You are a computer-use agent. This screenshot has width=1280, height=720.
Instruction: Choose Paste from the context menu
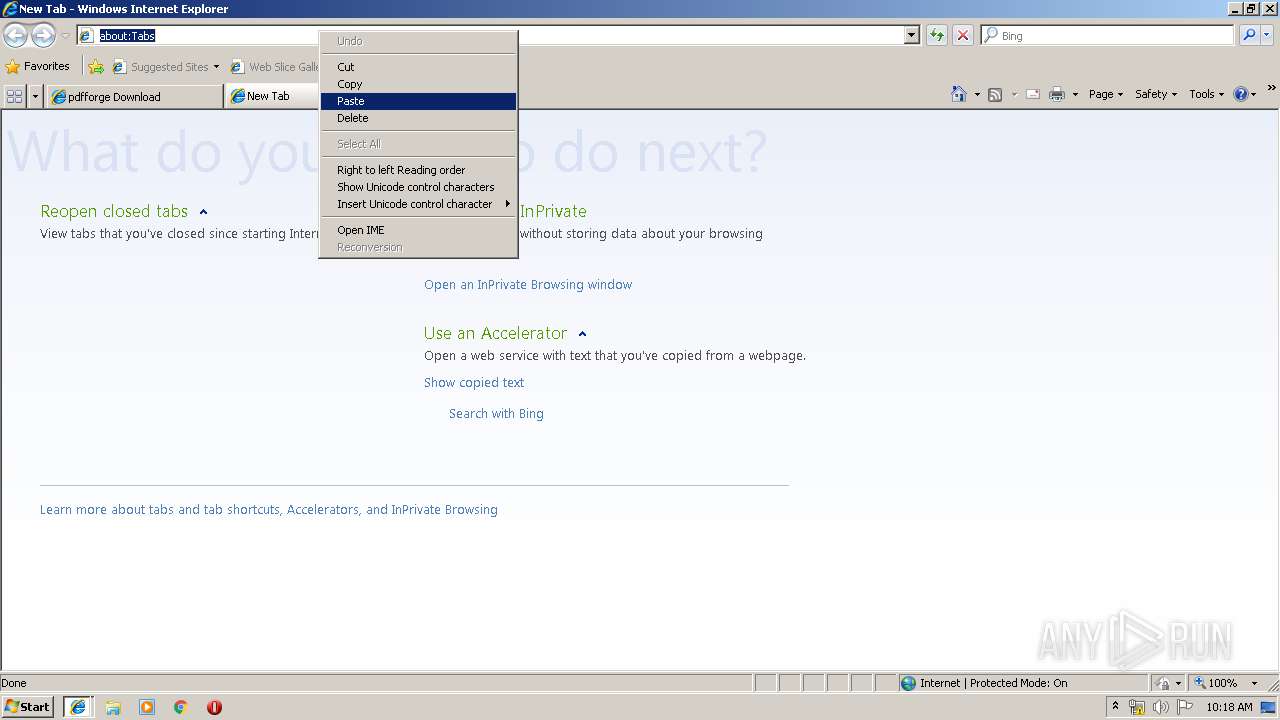tap(418, 101)
